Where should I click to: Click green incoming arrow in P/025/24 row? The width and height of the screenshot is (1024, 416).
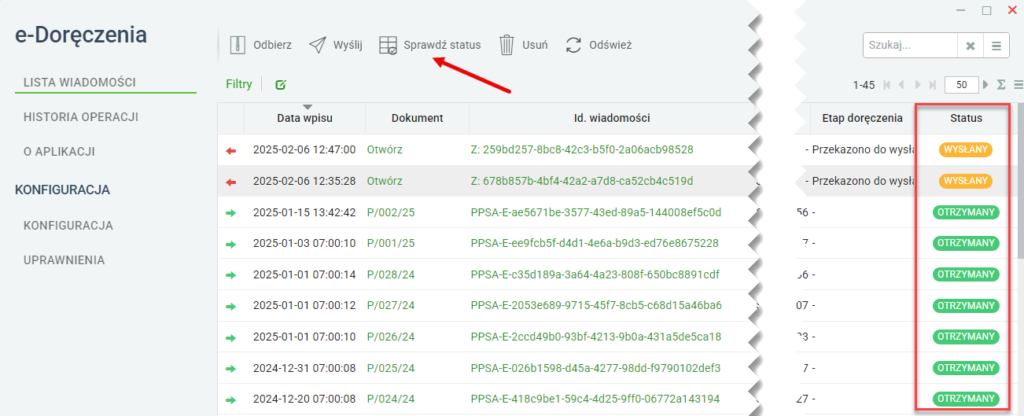[x=230, y=369]
